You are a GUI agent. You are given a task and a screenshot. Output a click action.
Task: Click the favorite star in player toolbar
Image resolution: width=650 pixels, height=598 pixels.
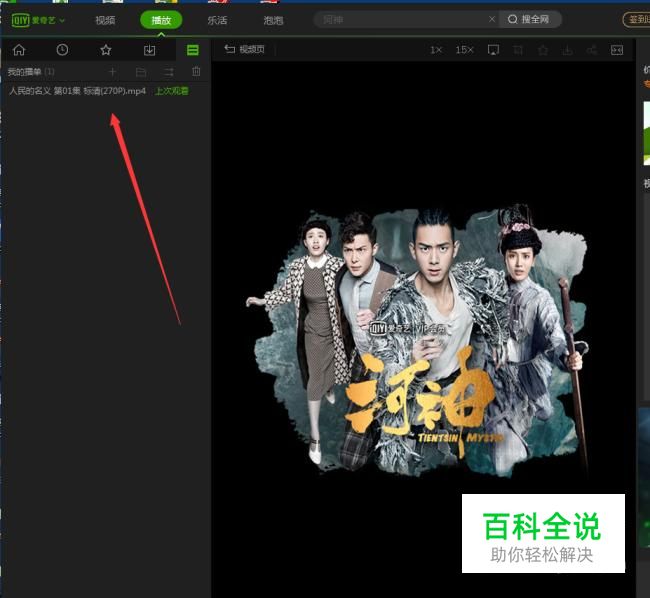(543, 50)
